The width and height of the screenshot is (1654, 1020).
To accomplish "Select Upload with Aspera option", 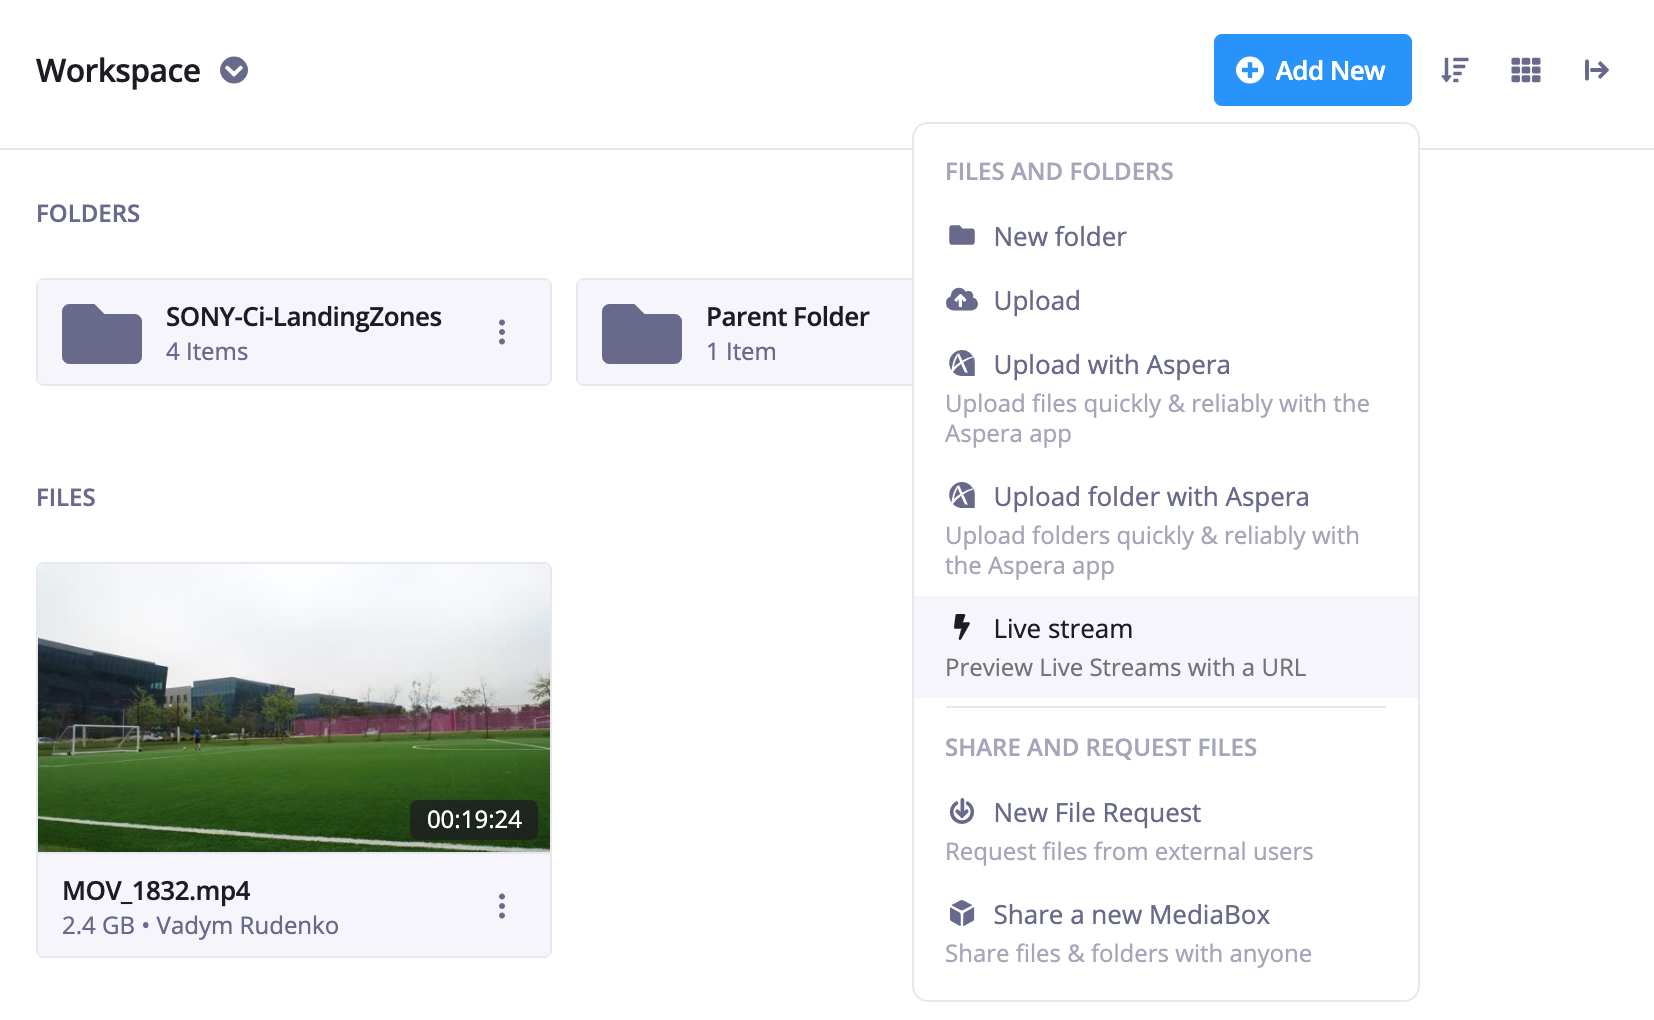I will point(1166,398).
